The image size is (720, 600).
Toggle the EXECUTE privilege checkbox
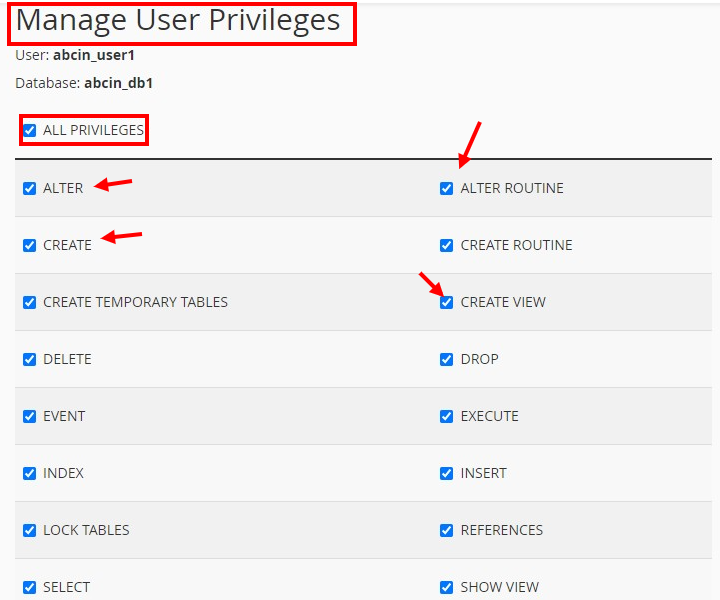(447, 416)
